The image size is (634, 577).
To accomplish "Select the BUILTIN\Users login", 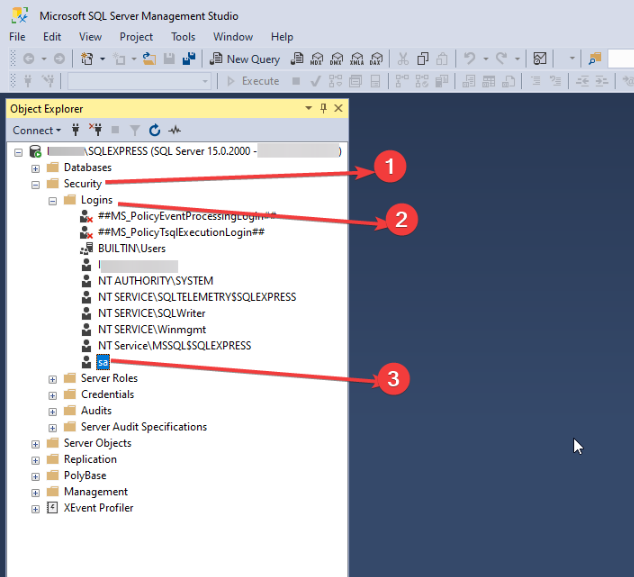I will [132, 248].
